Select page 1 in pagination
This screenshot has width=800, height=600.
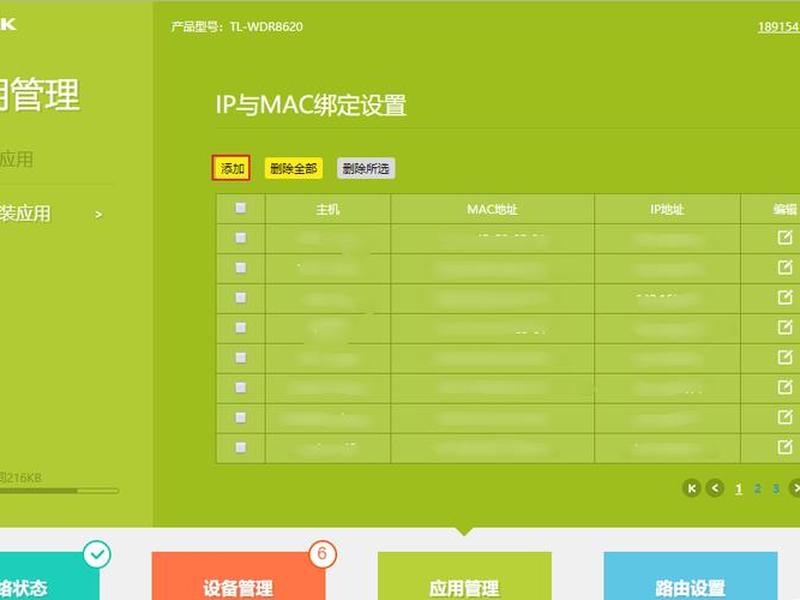pos(738,489)
